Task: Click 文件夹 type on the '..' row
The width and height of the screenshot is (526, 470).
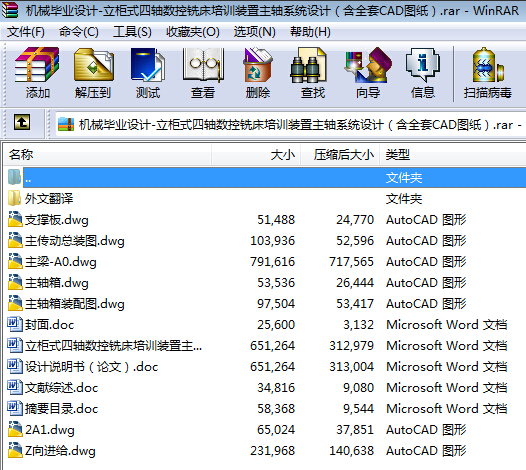Action: (404, 178)
